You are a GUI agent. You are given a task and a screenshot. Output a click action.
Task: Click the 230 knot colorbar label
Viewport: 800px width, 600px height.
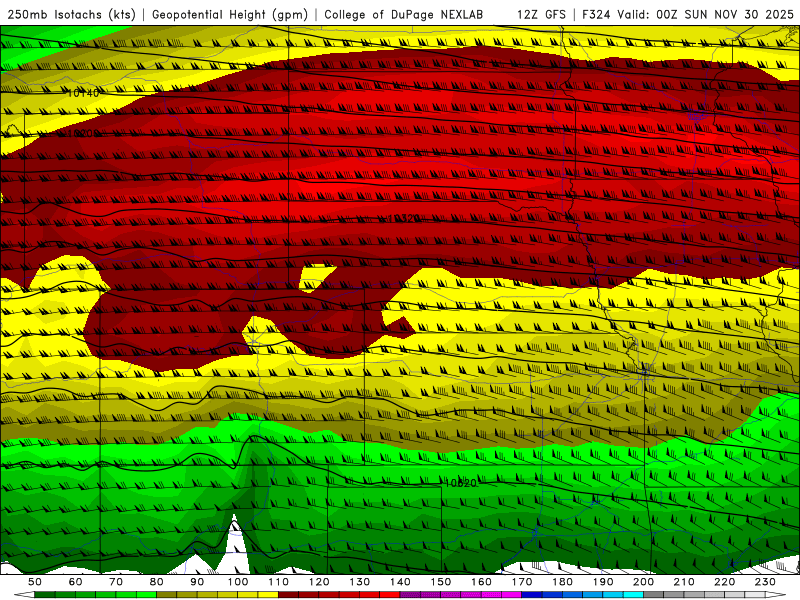765,582
